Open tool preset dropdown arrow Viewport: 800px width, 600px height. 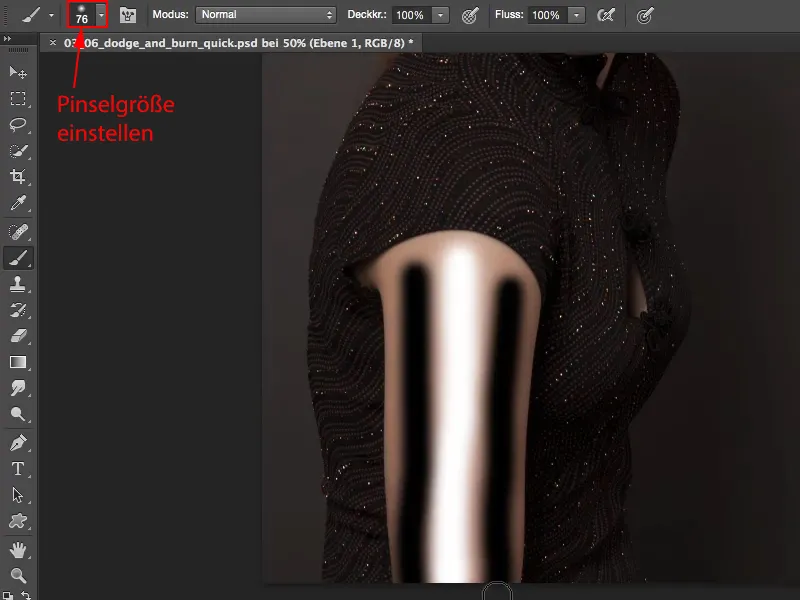[x=51, y=15]
